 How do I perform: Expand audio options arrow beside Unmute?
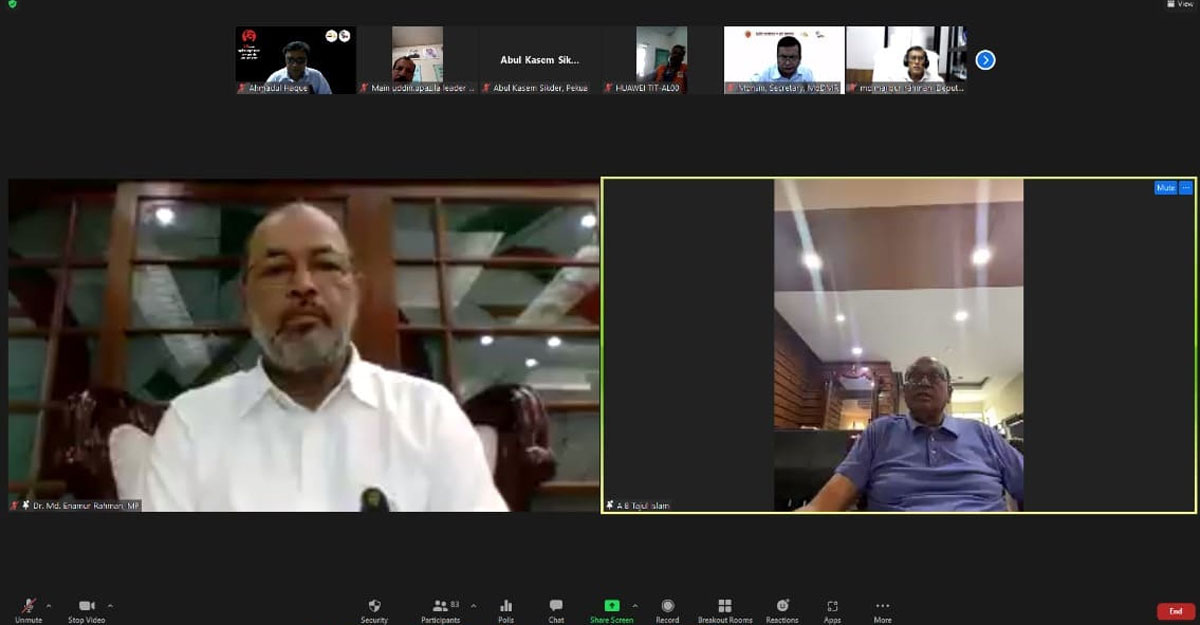tap(49, 605)
